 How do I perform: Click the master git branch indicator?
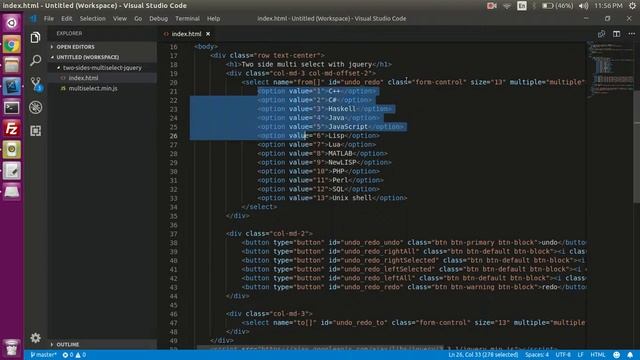click(x=43, y=355)
